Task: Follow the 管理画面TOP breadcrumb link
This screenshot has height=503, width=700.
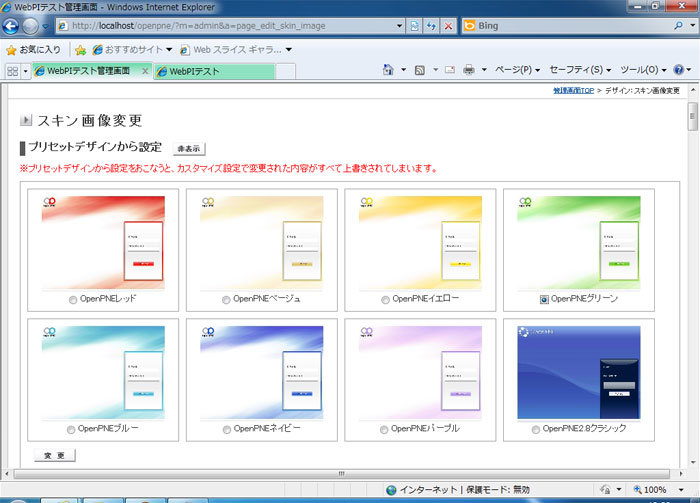Action: click(573, 91)
